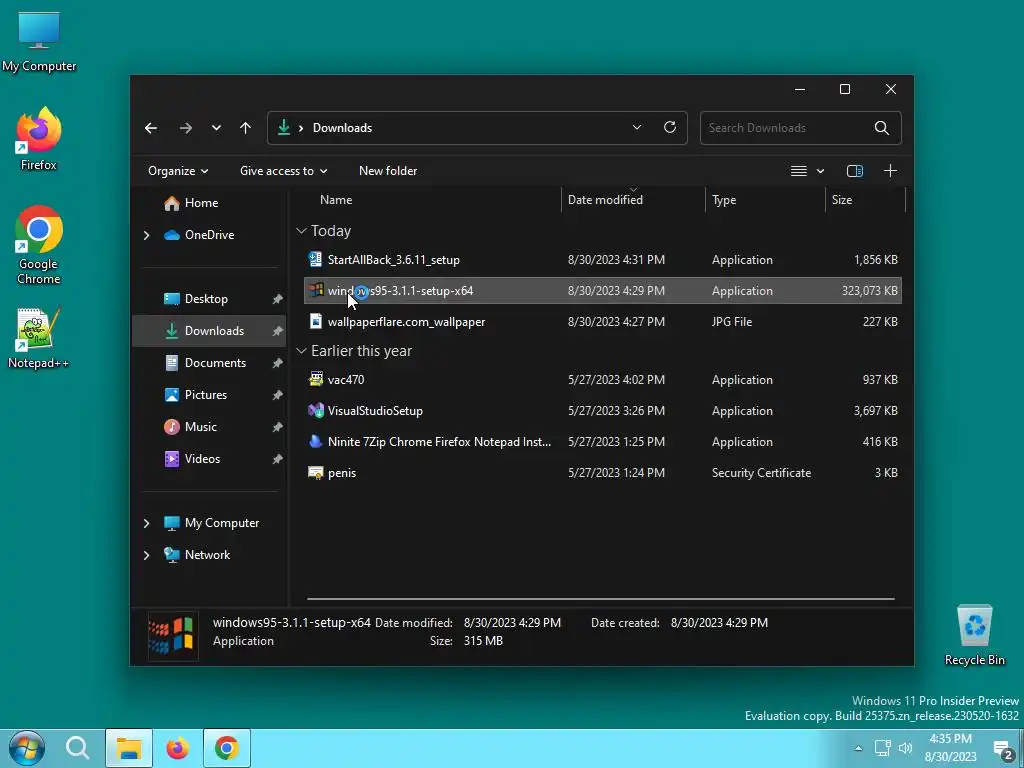Click the plus icon in toolbar
This screenshot has height=768, width=1024.
click(x=890, y=171)
